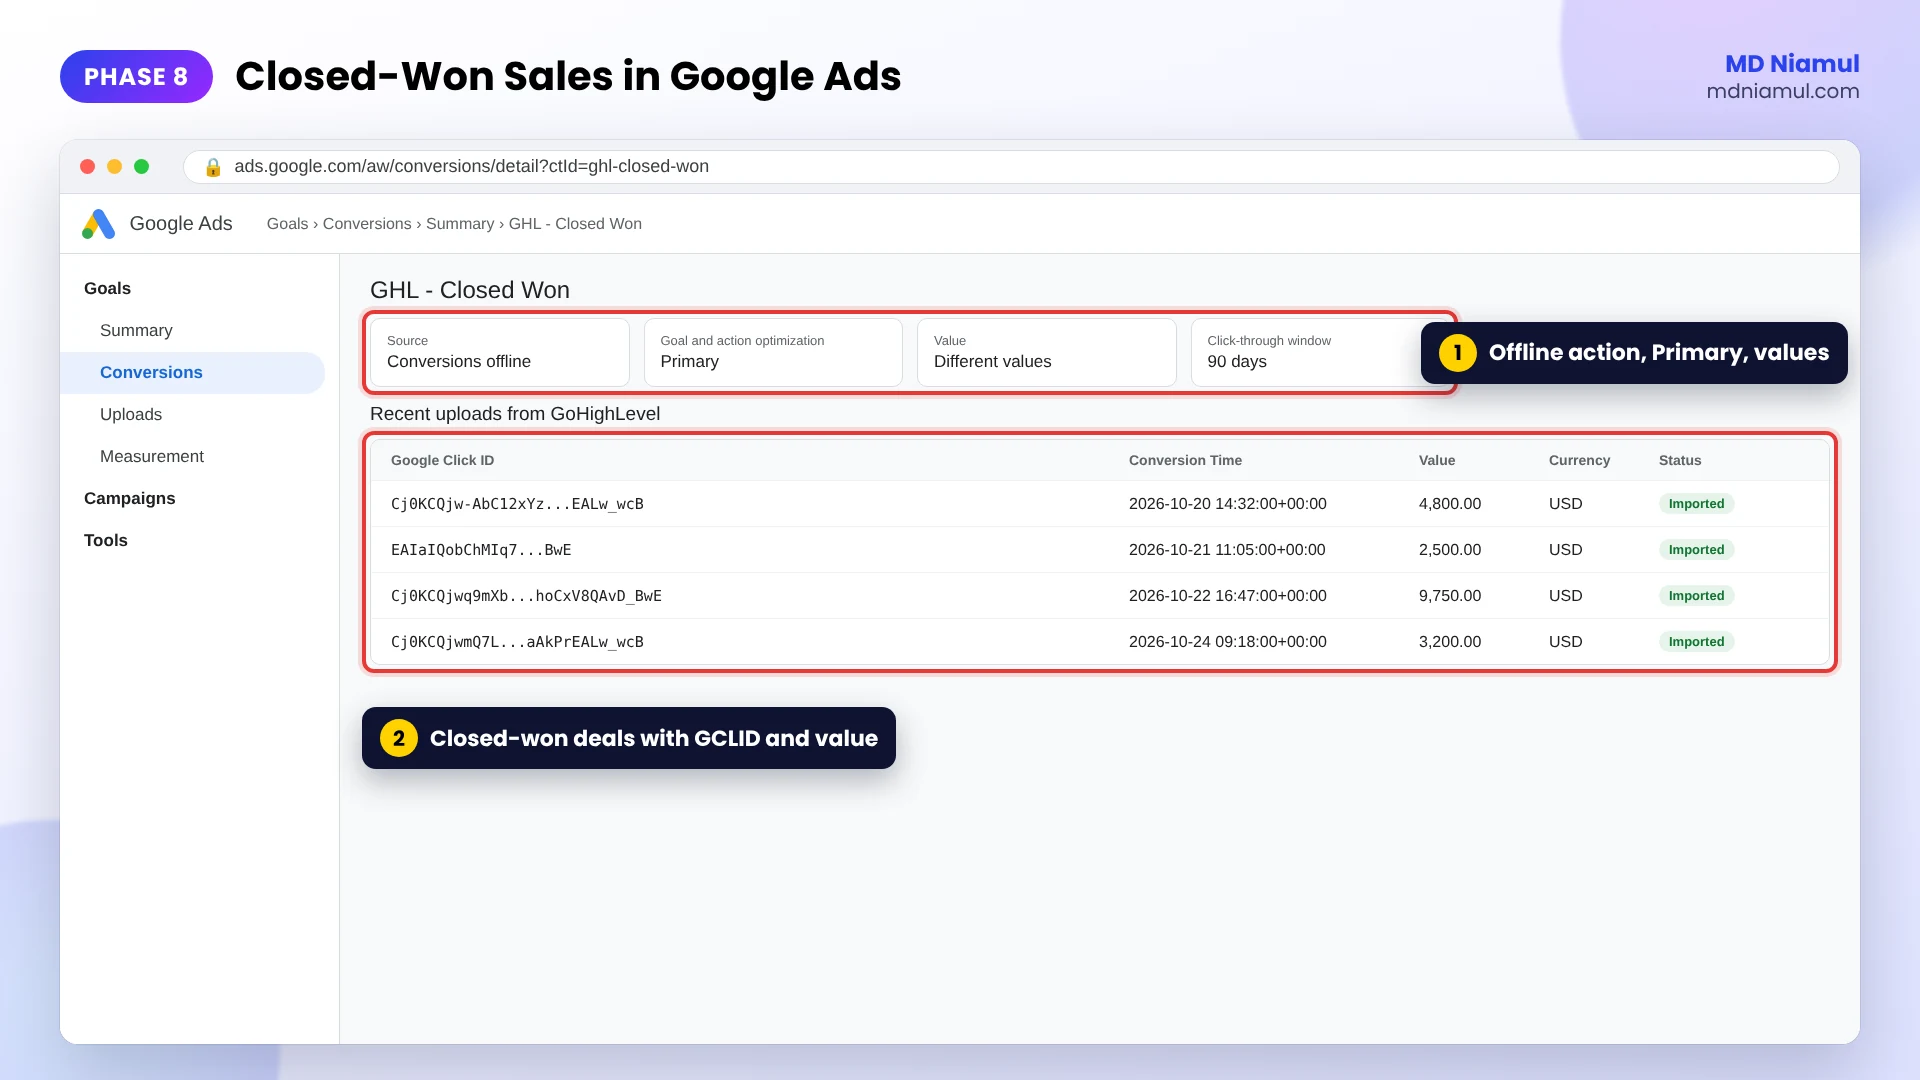Click the value '2,500.00'
This screenshot has width=1920, height=1080.
[1450, 550]
